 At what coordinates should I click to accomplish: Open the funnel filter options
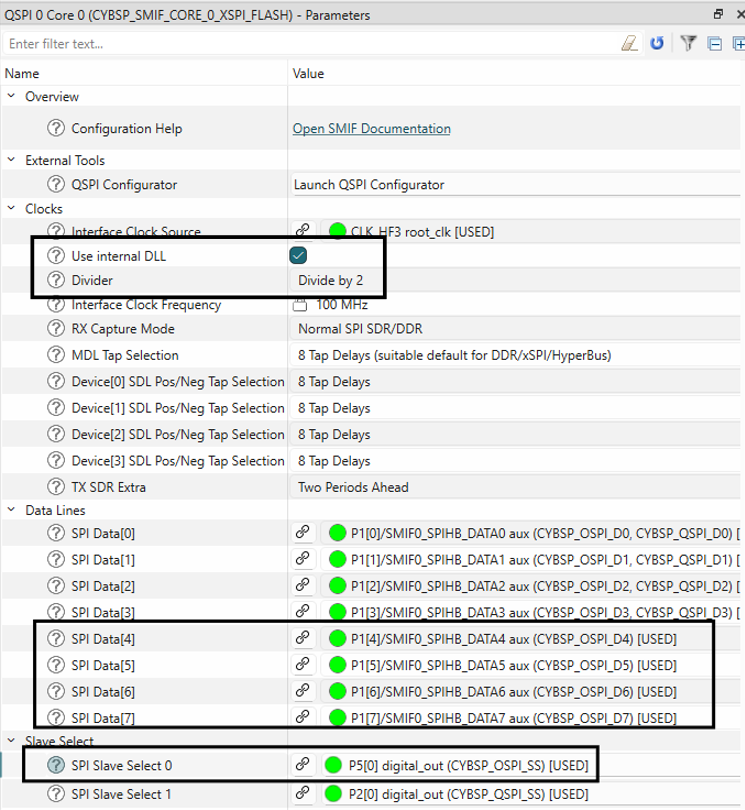tap(688, 44)
